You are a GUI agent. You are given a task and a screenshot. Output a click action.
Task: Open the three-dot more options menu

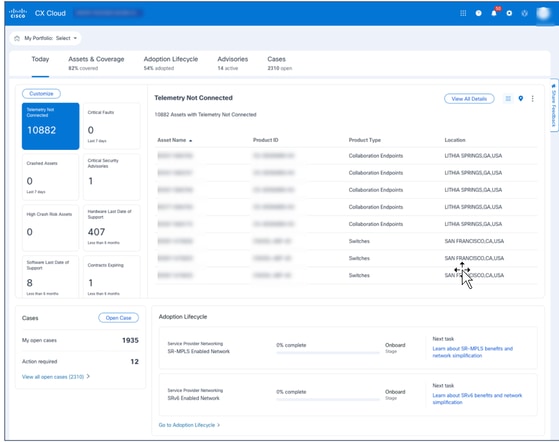point(532,98)
